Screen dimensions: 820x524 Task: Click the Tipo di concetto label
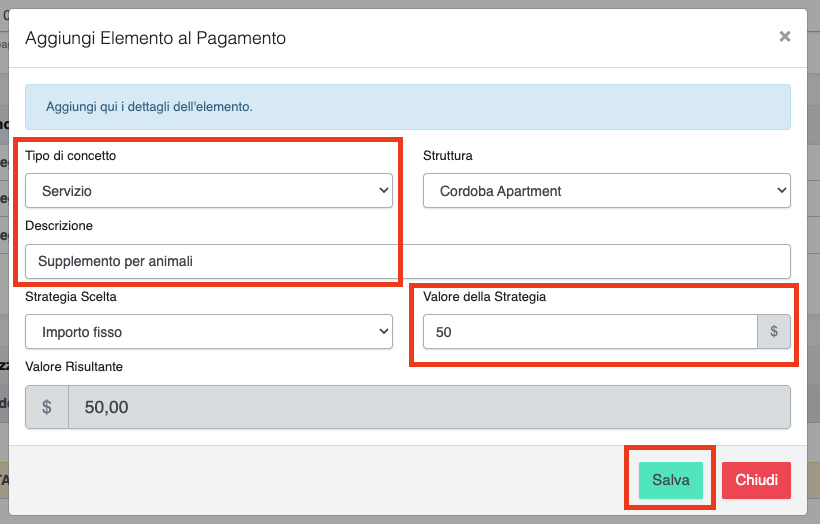pyautogui.click(x=84, y=156)
